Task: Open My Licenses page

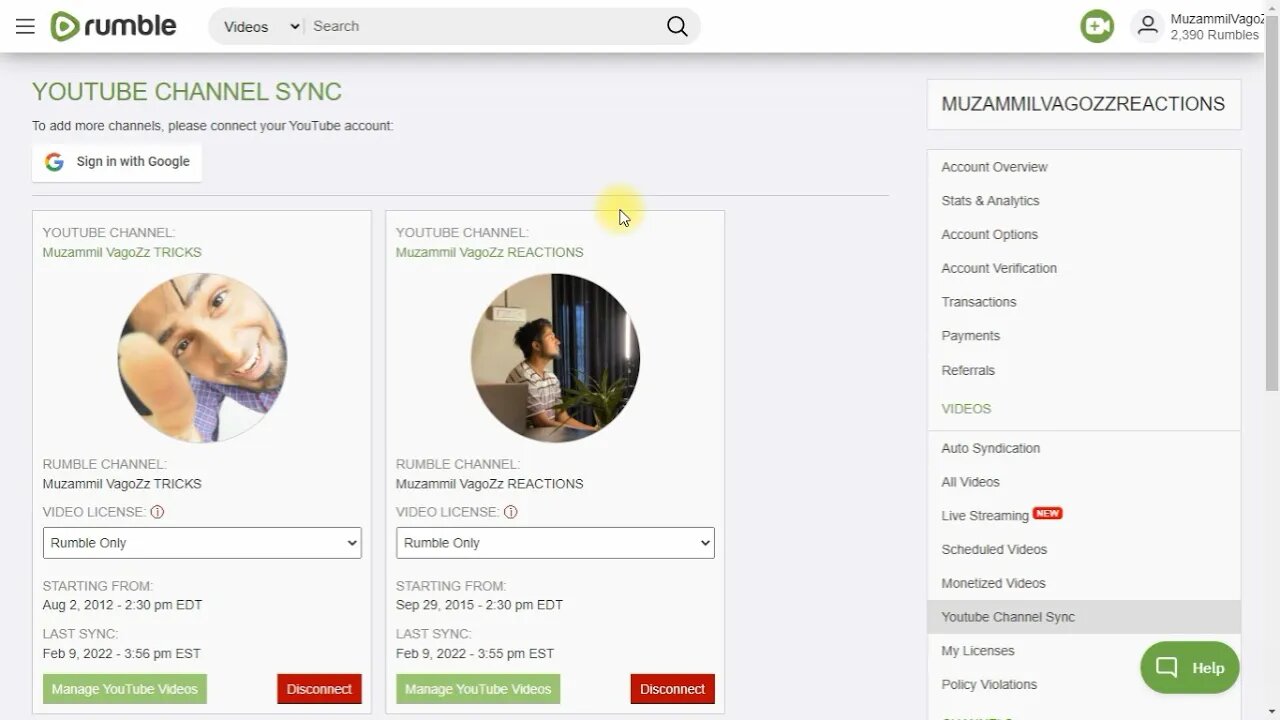Action: click(x=977, y=651)
